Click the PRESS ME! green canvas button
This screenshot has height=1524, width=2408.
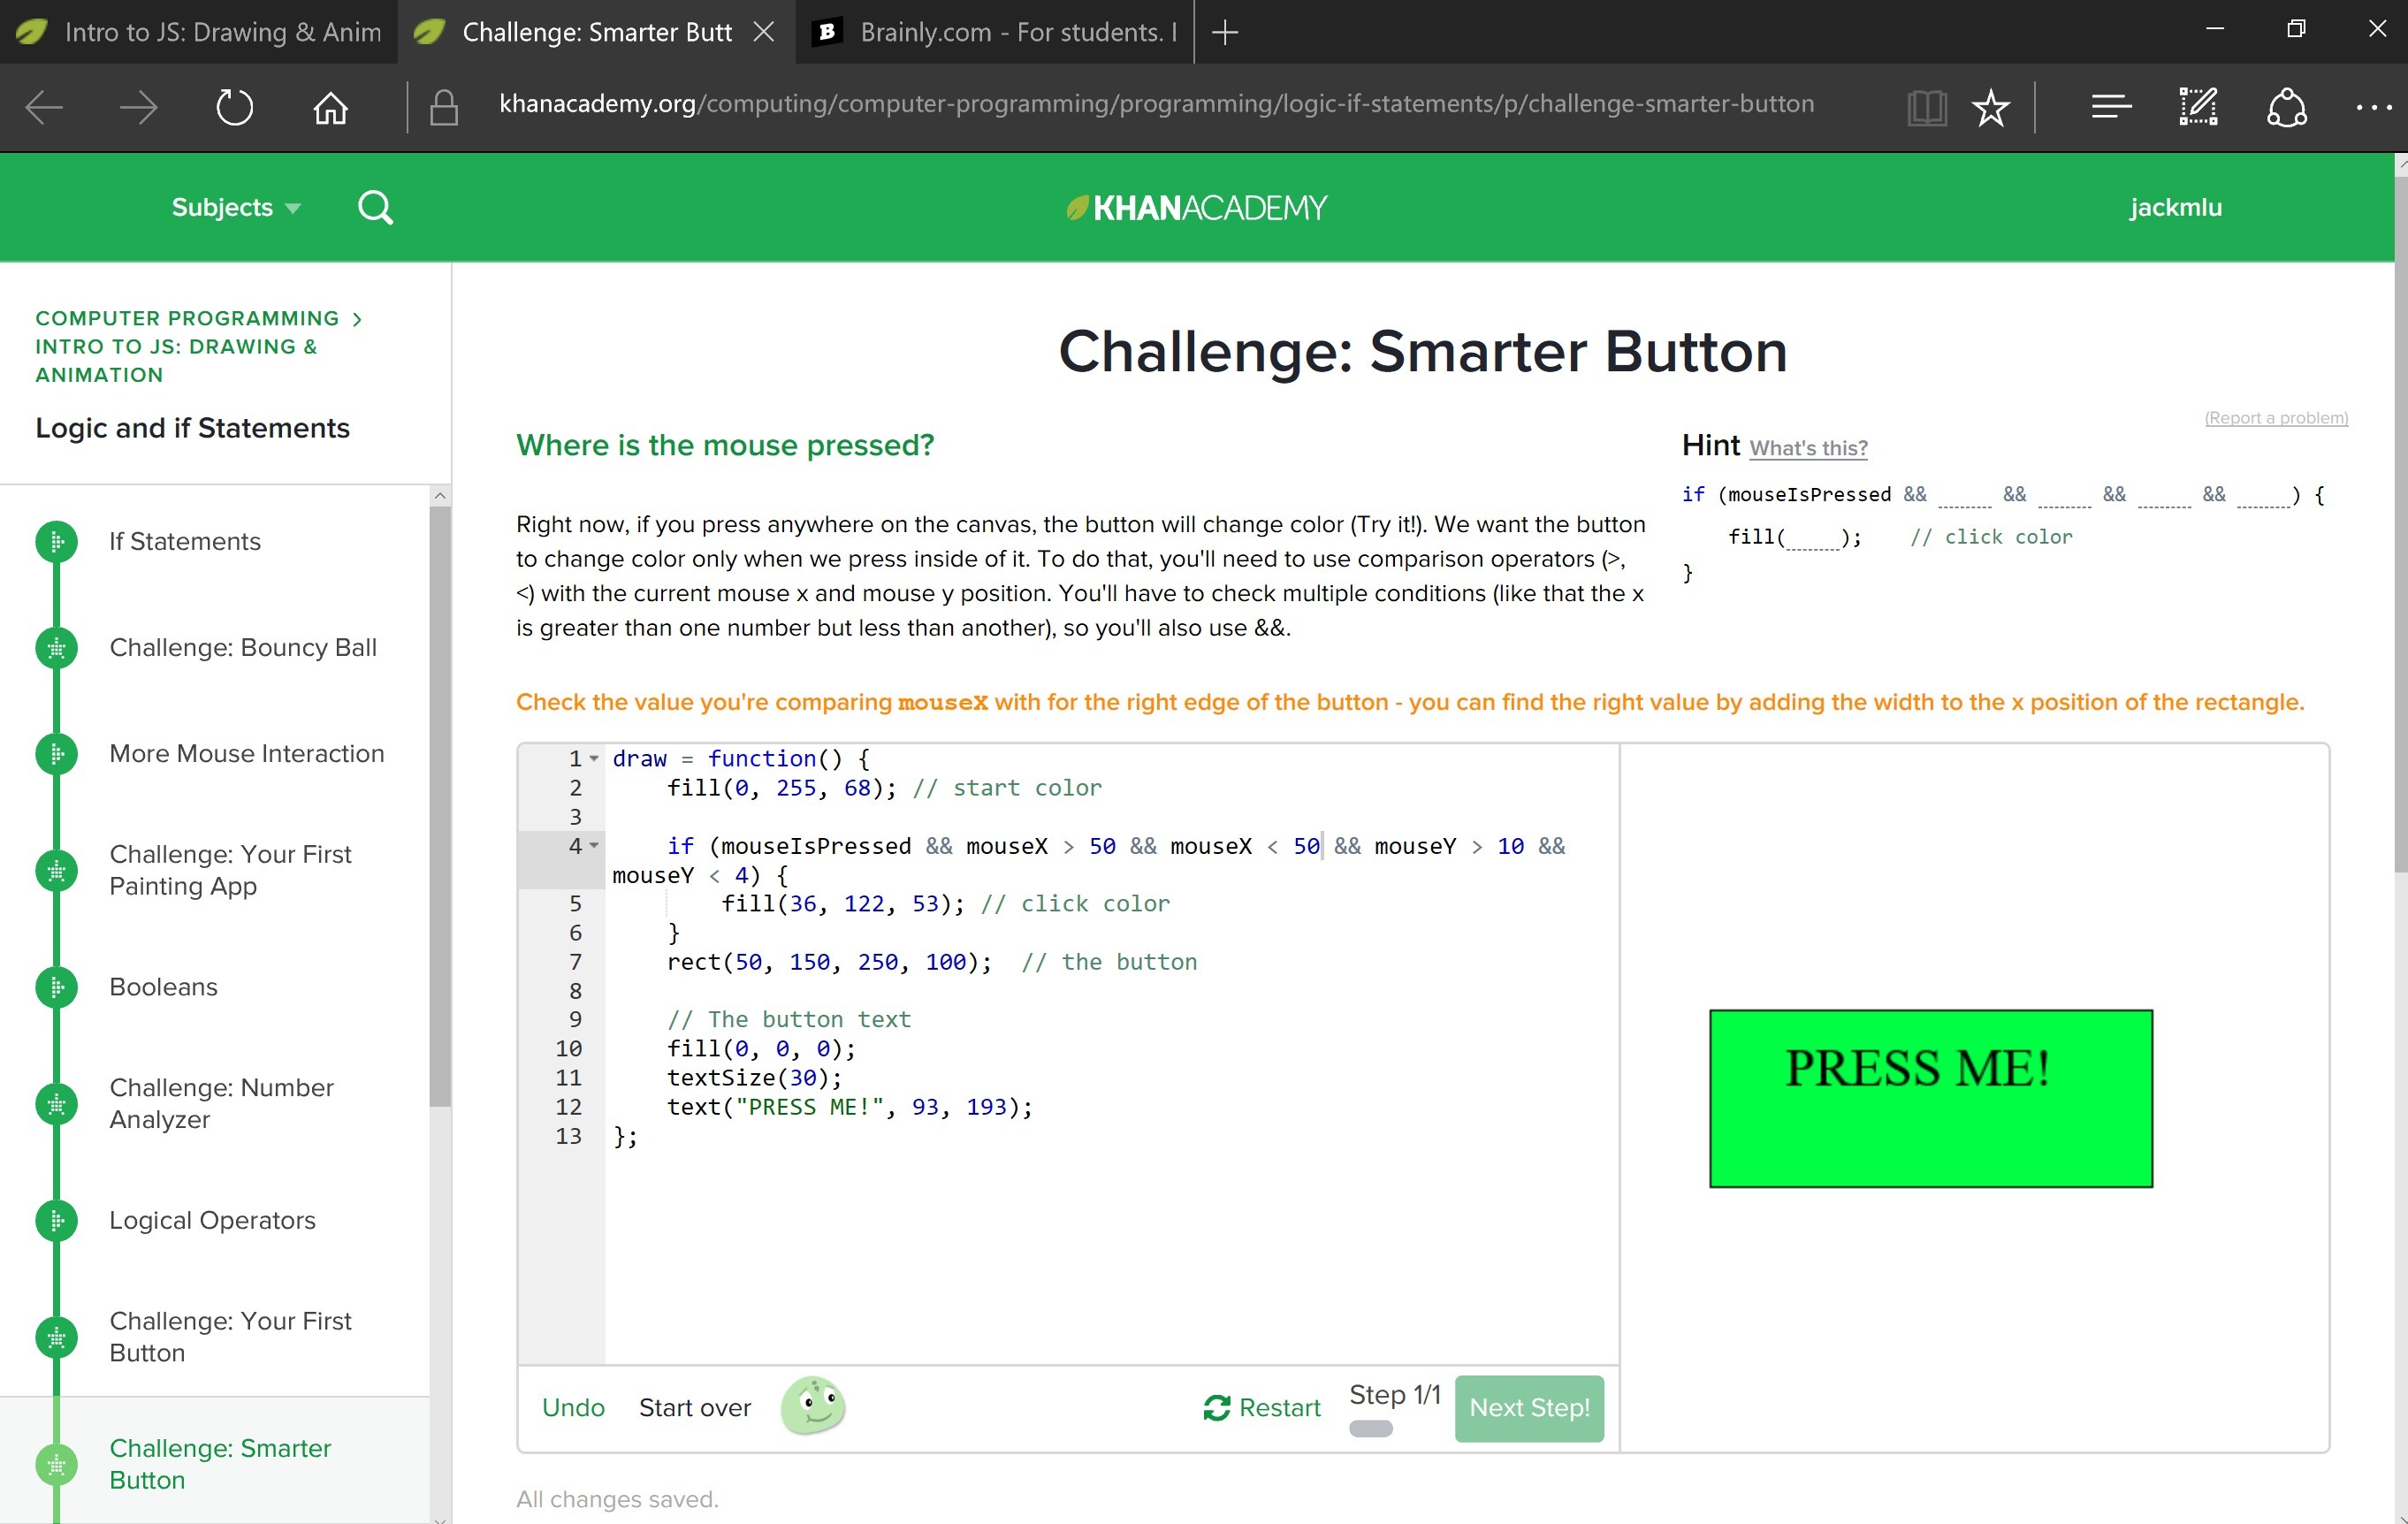tap(1930, 1098)
